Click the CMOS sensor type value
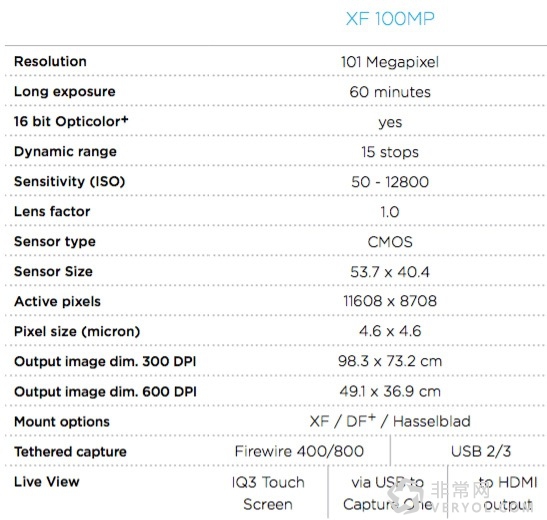The image size is (547, 520). [390, 242]
